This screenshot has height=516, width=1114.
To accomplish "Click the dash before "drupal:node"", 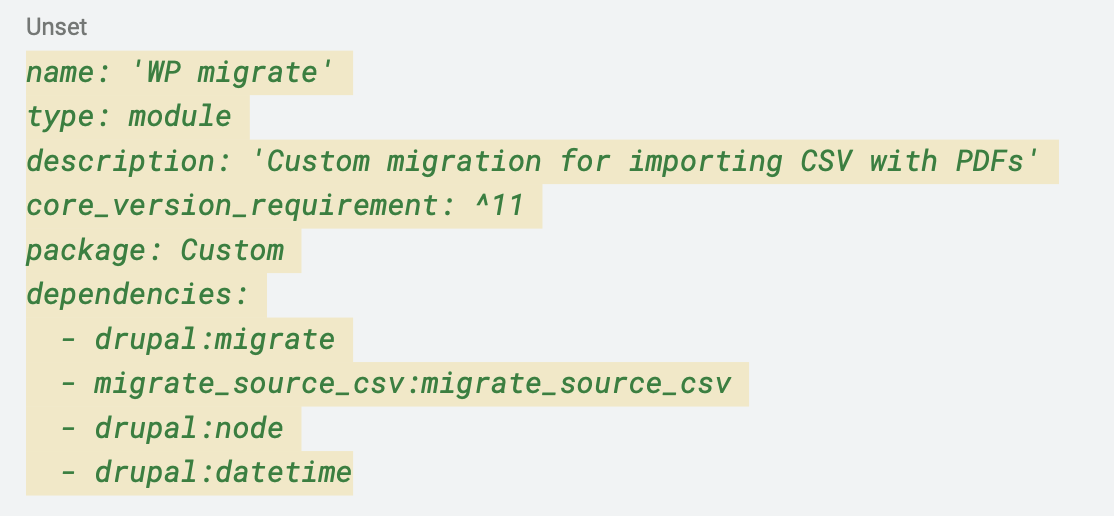I will [68, 428].
